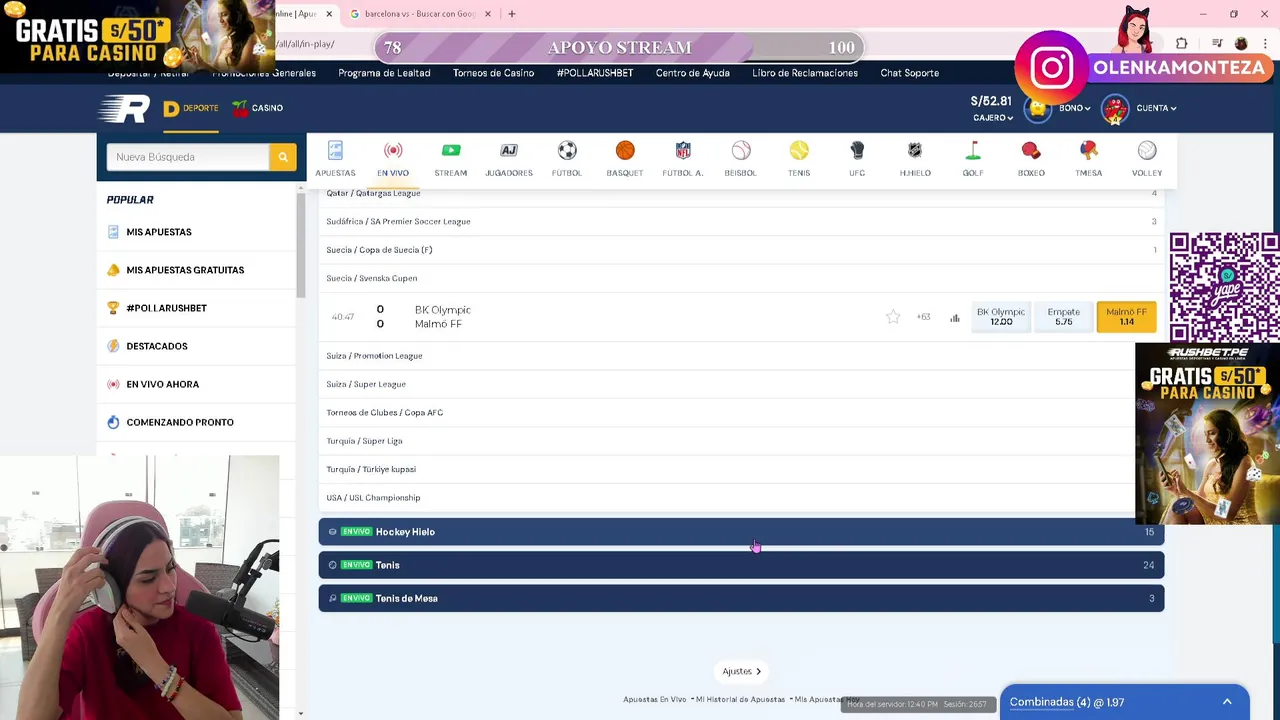Expand the Cuenta dropdown

(1156, 108)
